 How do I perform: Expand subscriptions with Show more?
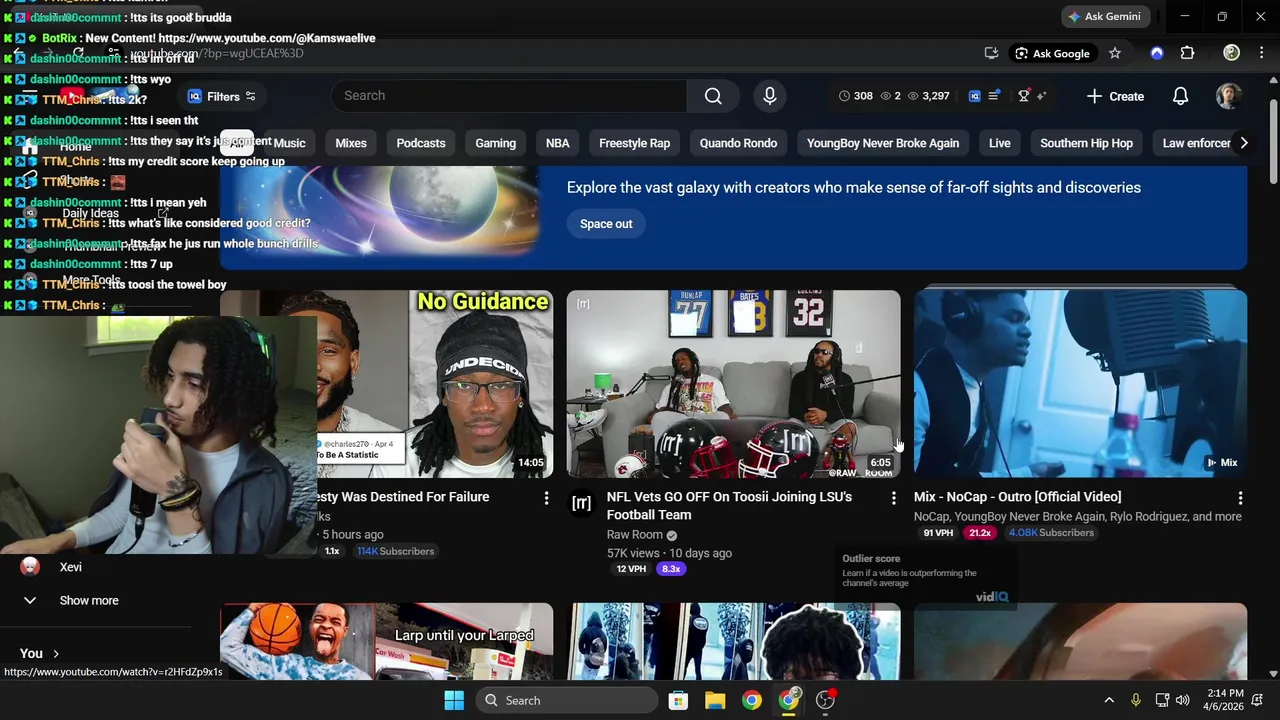click(x=89, y=600)
